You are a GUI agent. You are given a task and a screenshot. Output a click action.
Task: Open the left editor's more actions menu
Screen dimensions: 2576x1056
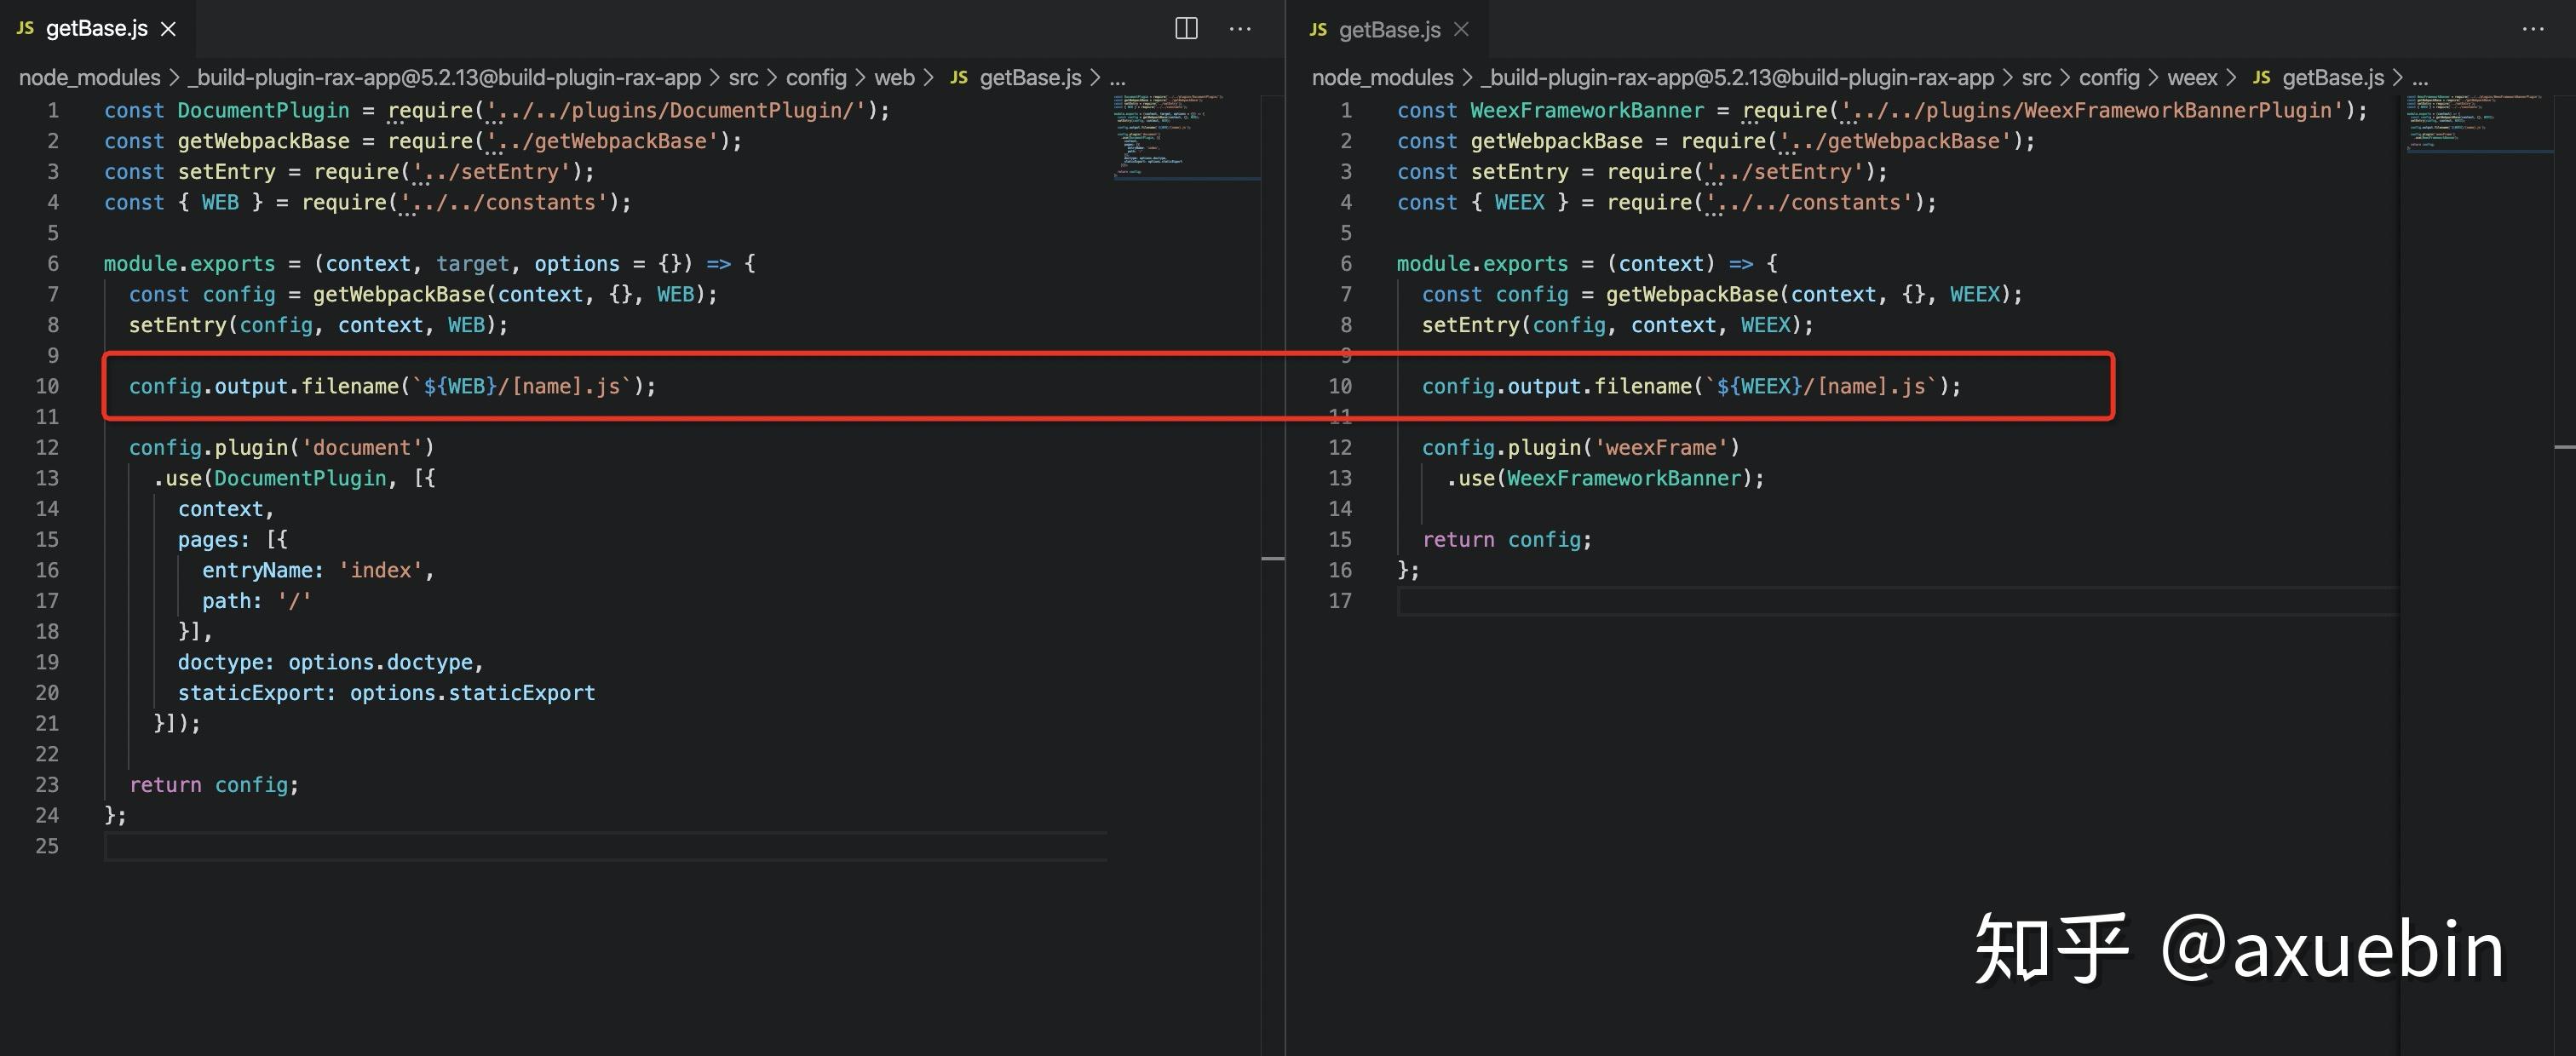(1240, 28)
